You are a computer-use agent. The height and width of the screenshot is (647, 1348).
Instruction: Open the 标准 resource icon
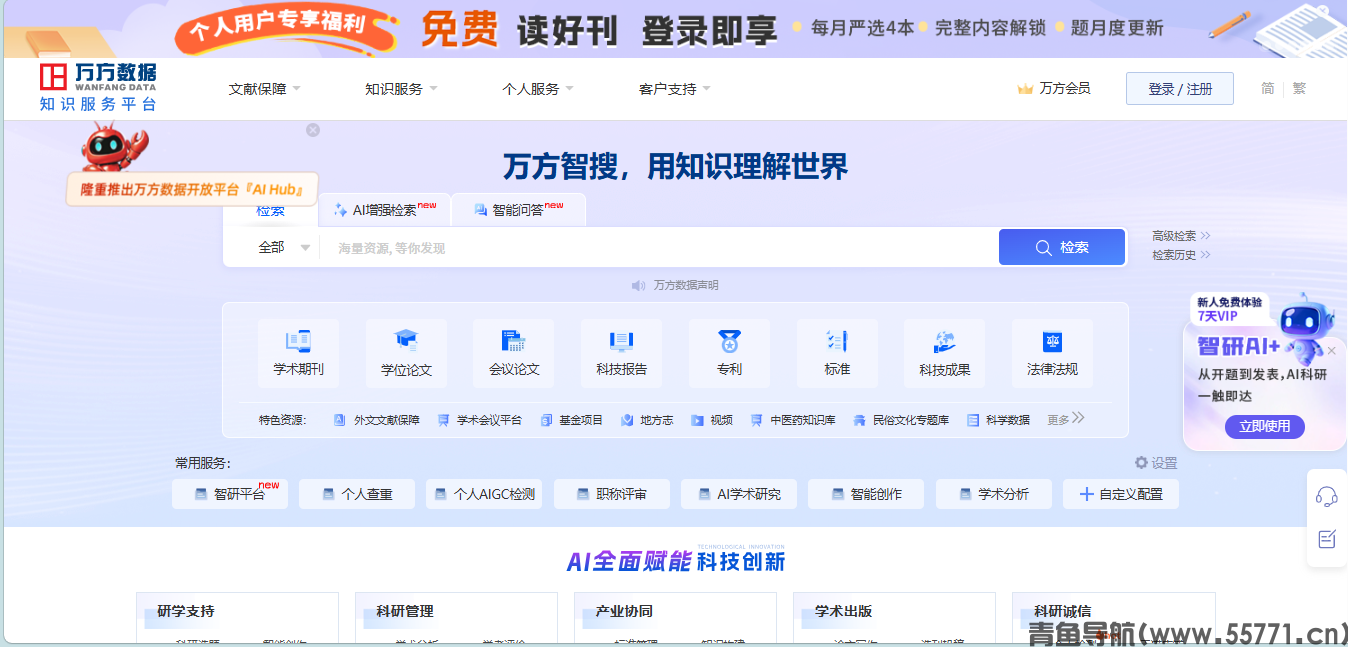pyautogui.click(x=837, y=353)
